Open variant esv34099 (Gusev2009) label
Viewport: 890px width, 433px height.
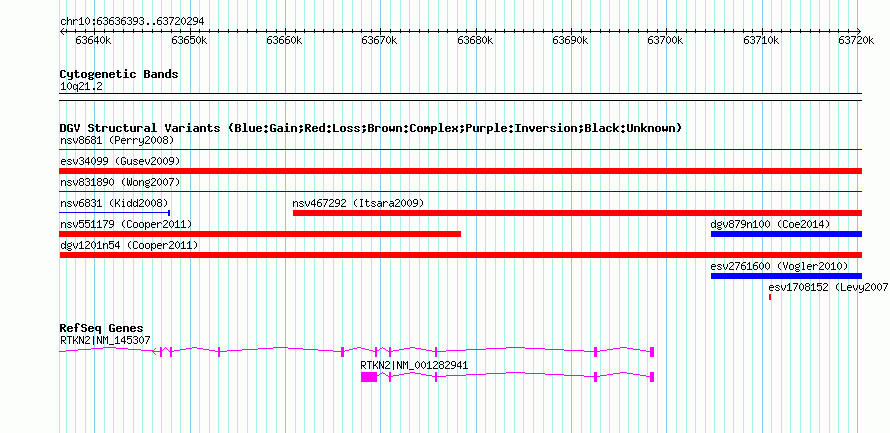click(120, 161)
